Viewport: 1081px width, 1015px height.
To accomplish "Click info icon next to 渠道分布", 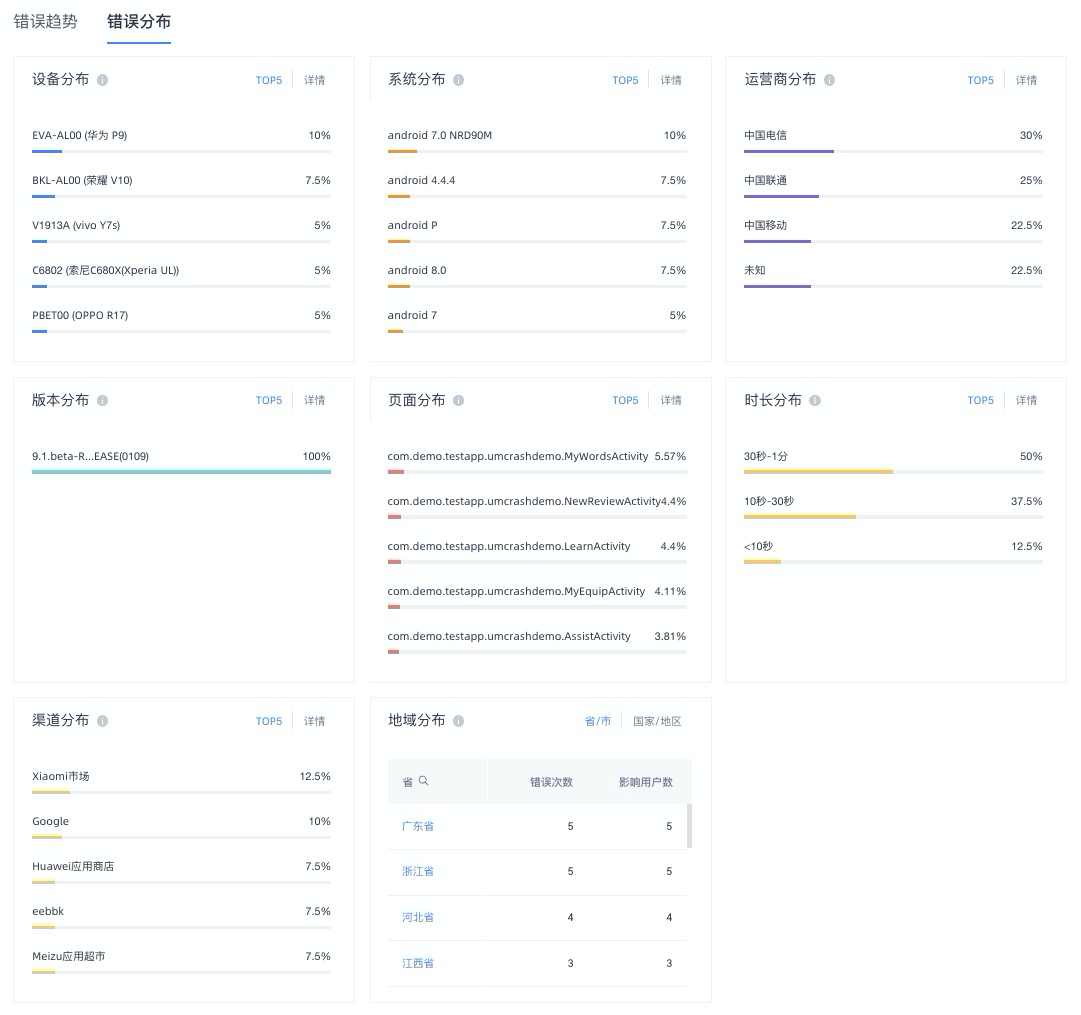I will [103, 721].
